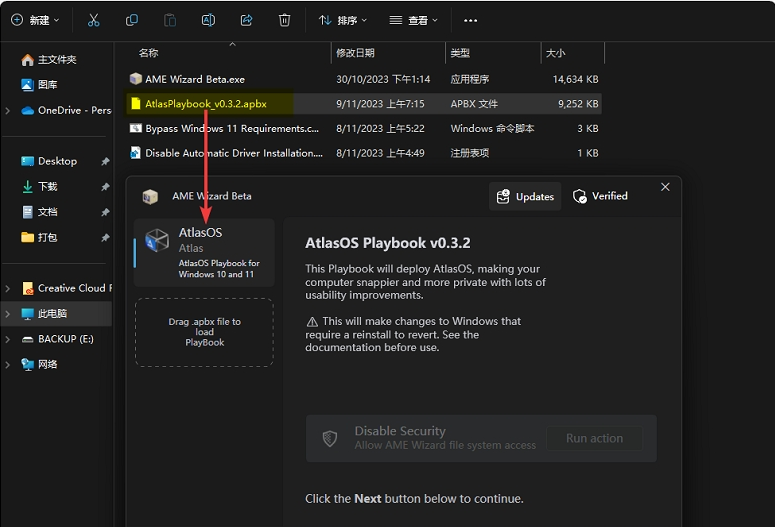Sort by the 大小 column header
Screen dimensions: 775x527
click(555, 53)
